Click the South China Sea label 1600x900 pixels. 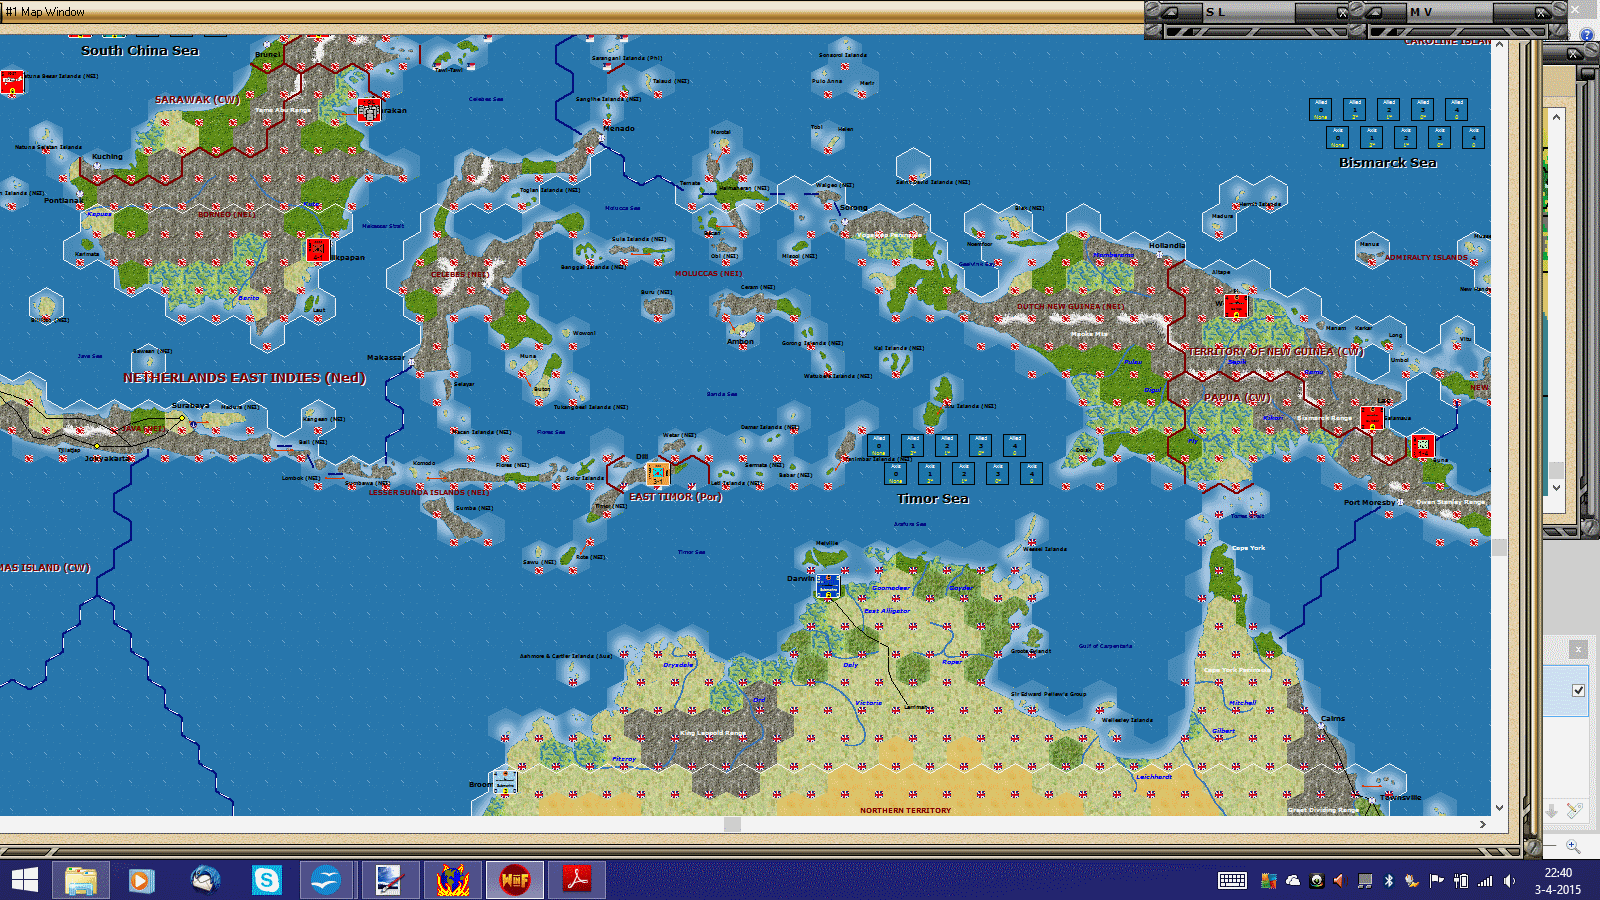(140, 51)
